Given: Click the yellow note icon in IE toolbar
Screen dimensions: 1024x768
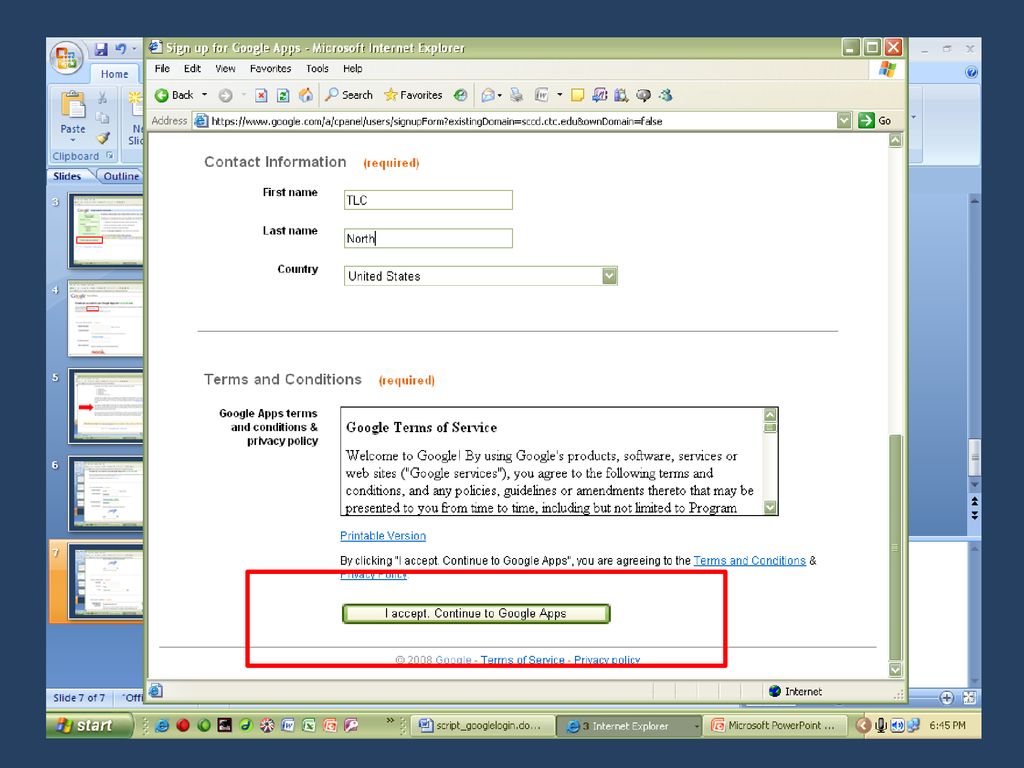Looking at the screenshot, I should coord(577,95).
